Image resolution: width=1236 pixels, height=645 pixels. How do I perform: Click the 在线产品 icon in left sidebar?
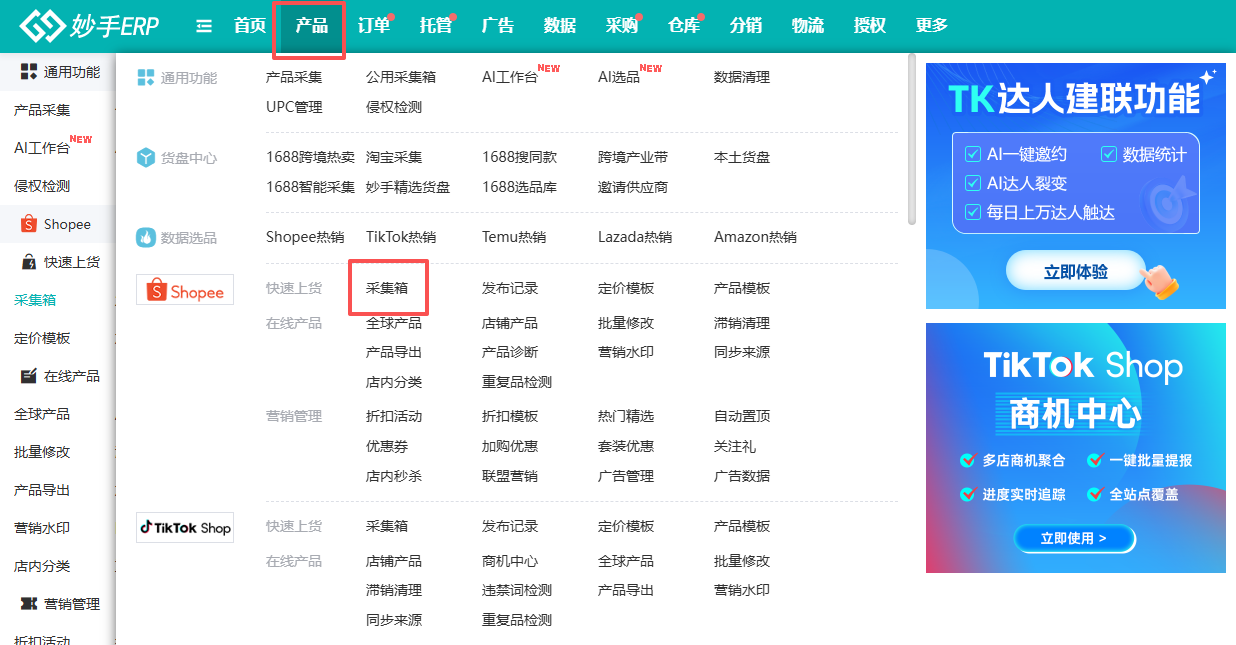28,376
